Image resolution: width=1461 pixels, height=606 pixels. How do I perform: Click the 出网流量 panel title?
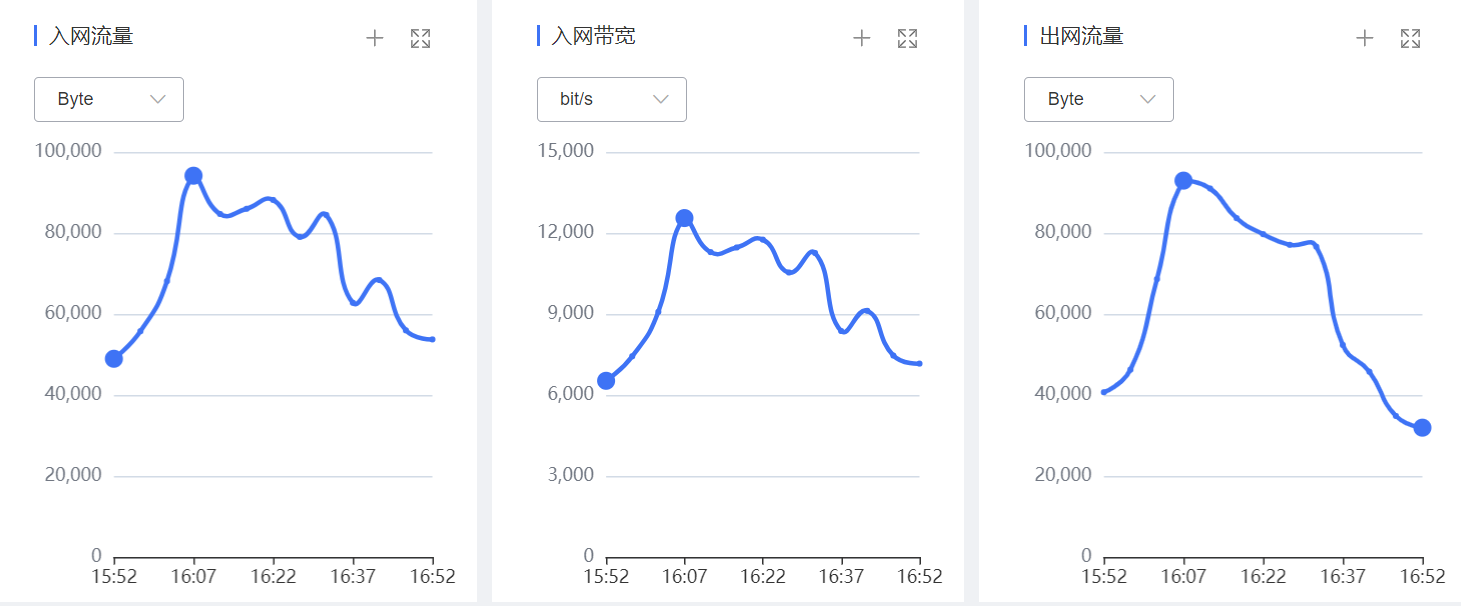point(1081,37)
